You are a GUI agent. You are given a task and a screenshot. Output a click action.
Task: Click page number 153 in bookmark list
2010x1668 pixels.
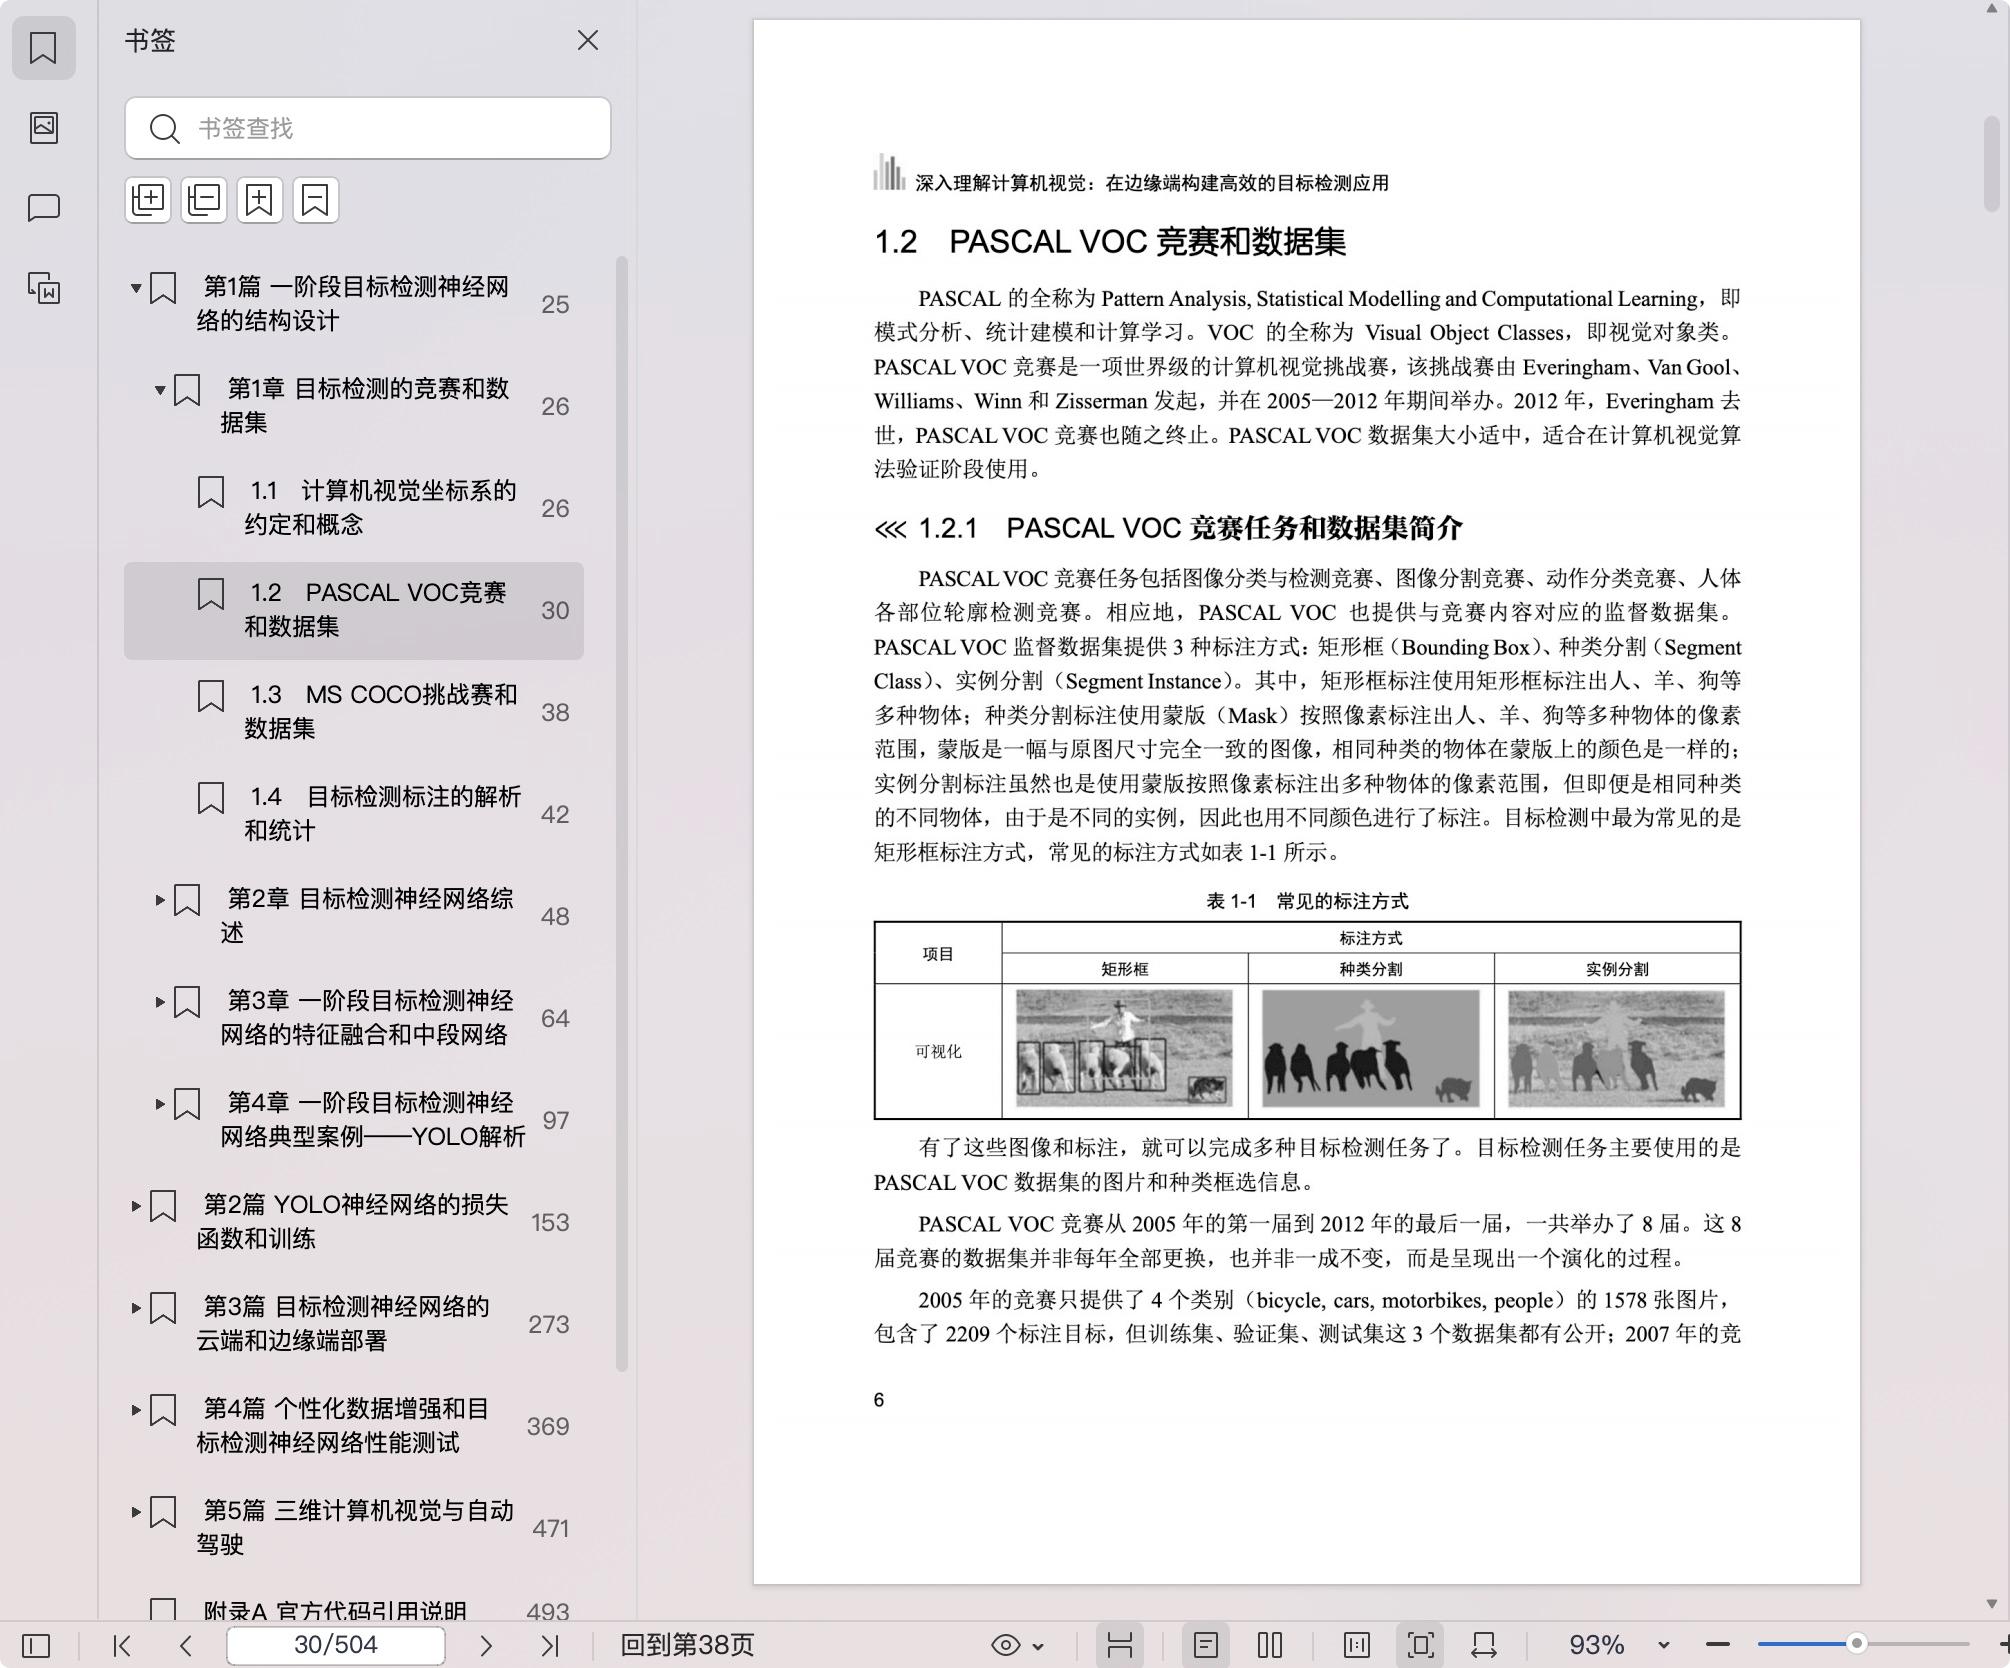550,1222
